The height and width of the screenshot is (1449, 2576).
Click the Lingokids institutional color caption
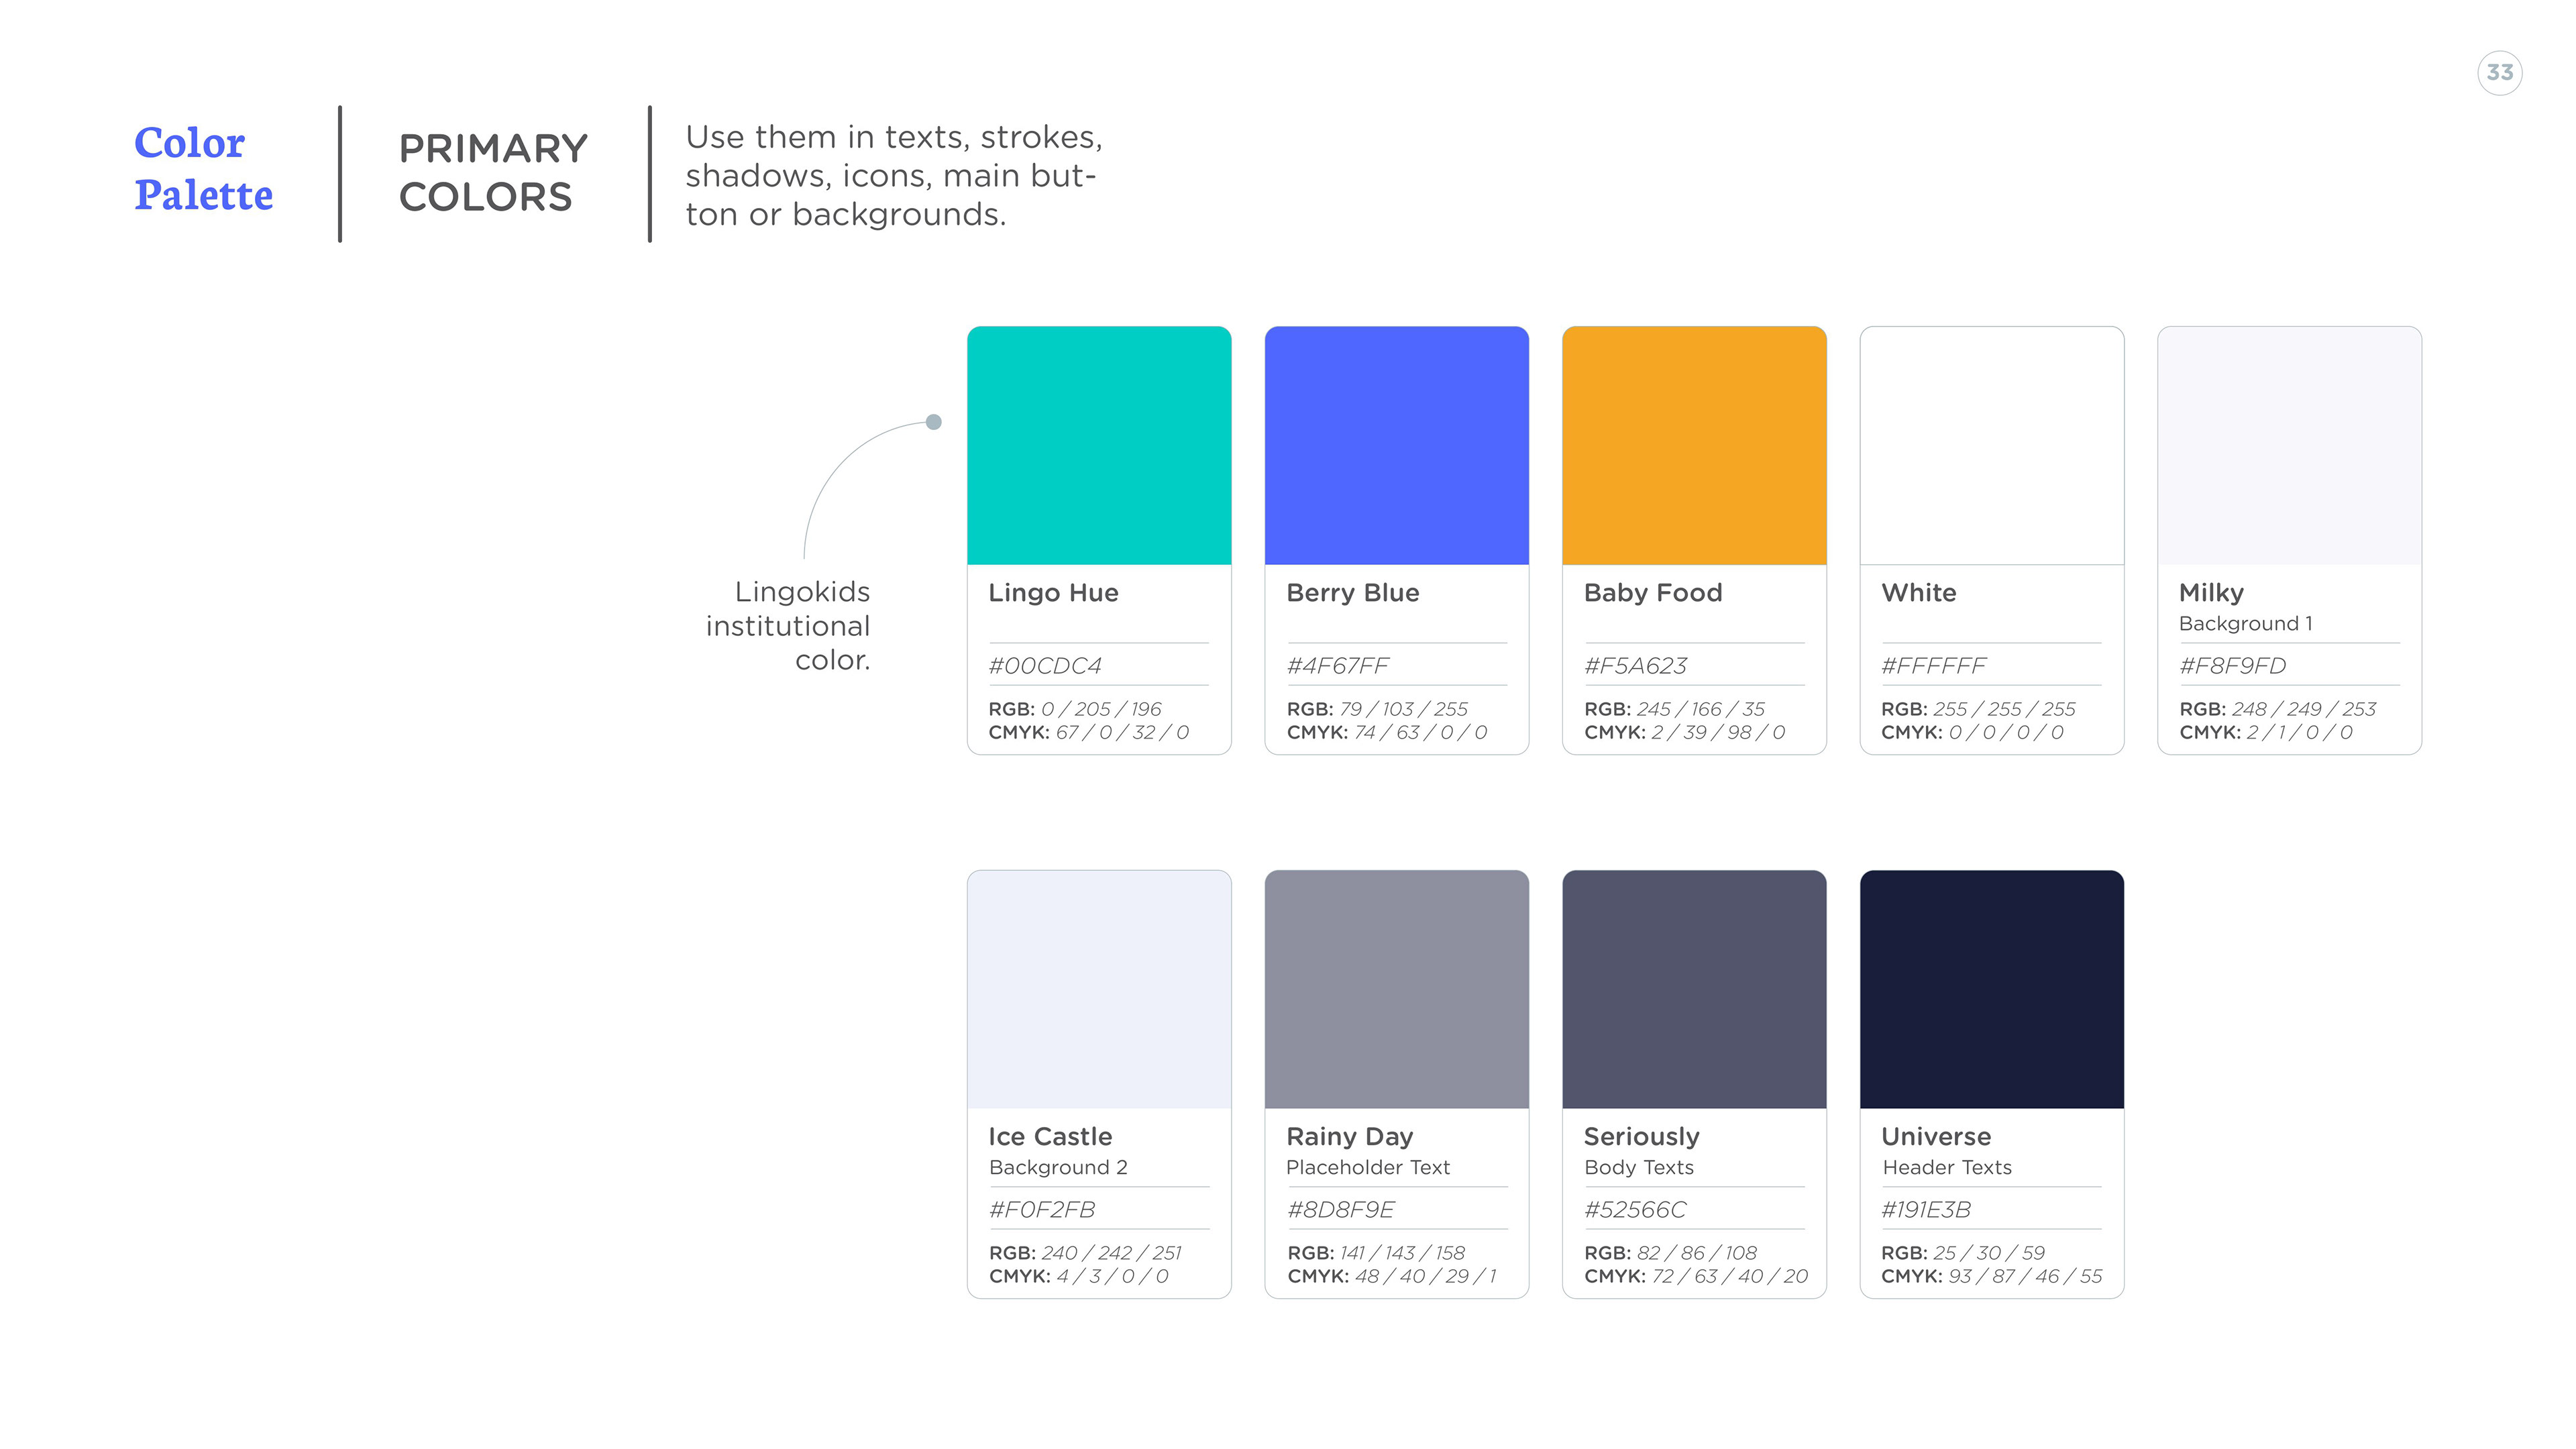(x=788, y=626)
